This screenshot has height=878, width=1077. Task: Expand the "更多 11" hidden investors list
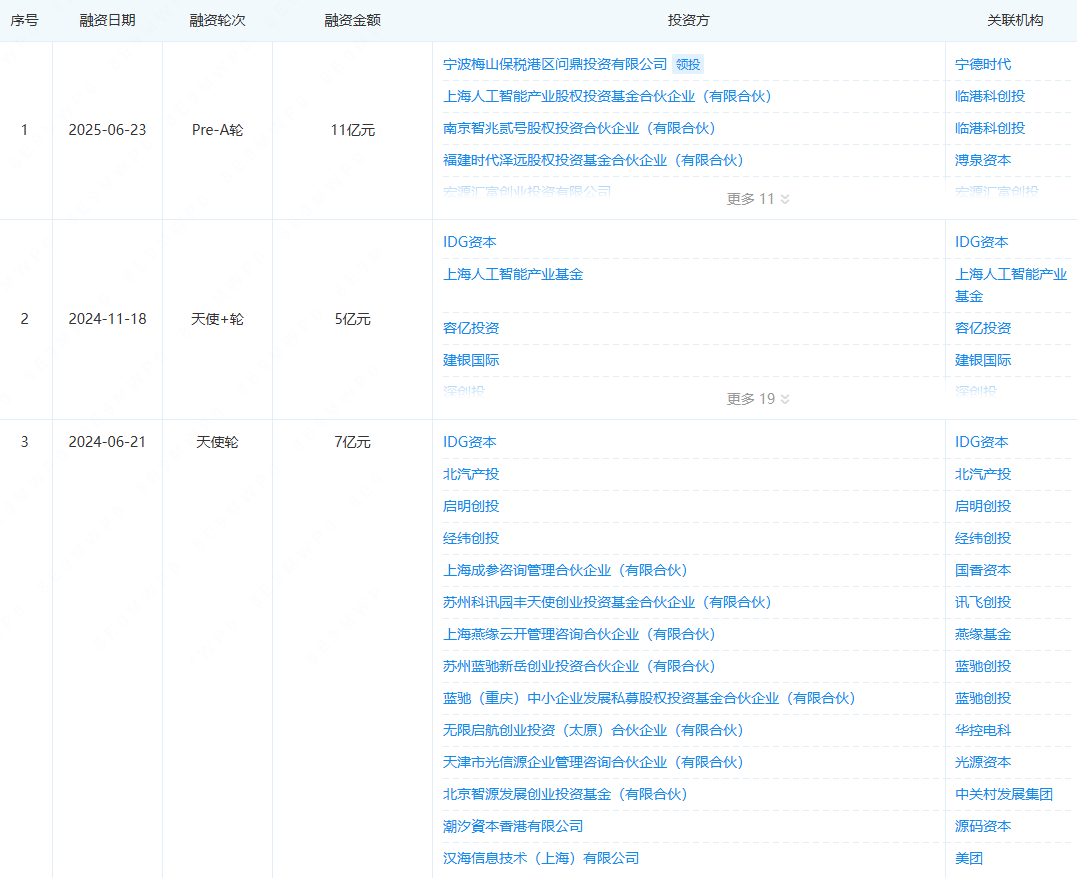[x=757, y=199]
